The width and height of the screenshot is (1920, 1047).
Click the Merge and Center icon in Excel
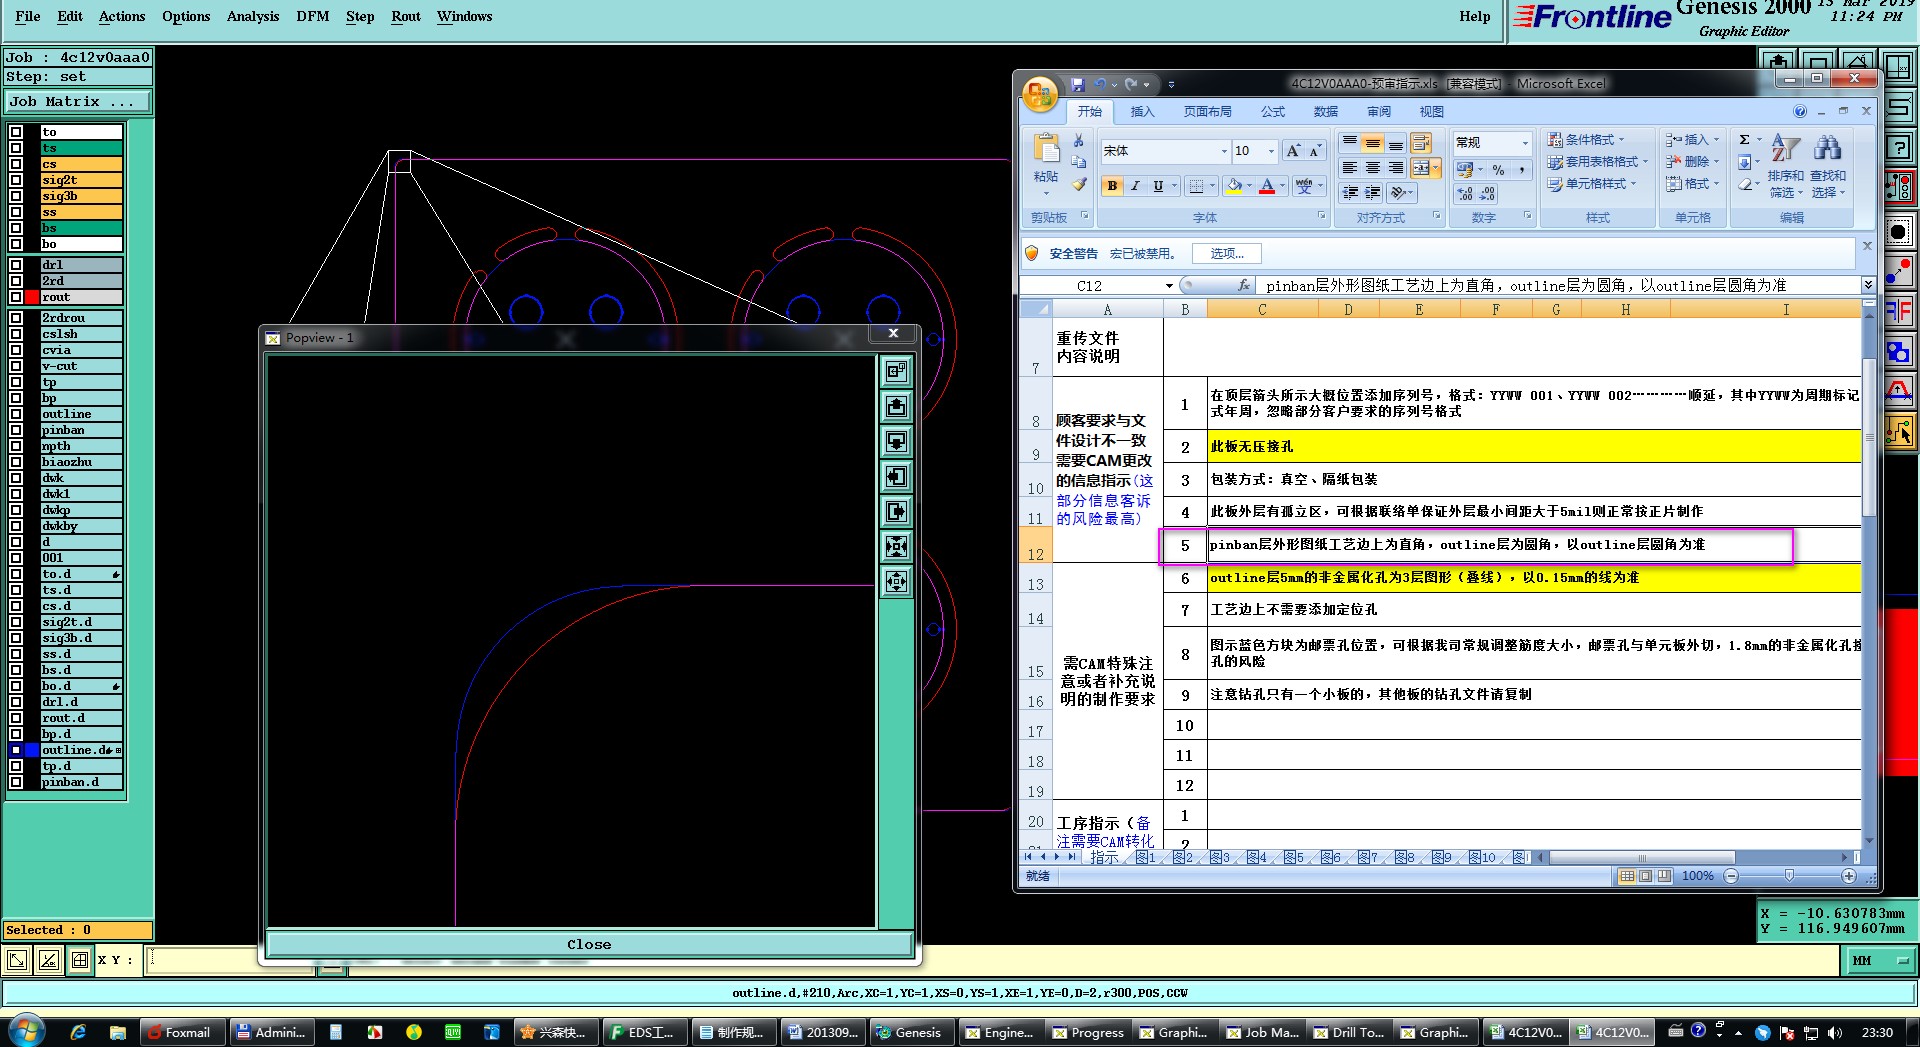1421,168
